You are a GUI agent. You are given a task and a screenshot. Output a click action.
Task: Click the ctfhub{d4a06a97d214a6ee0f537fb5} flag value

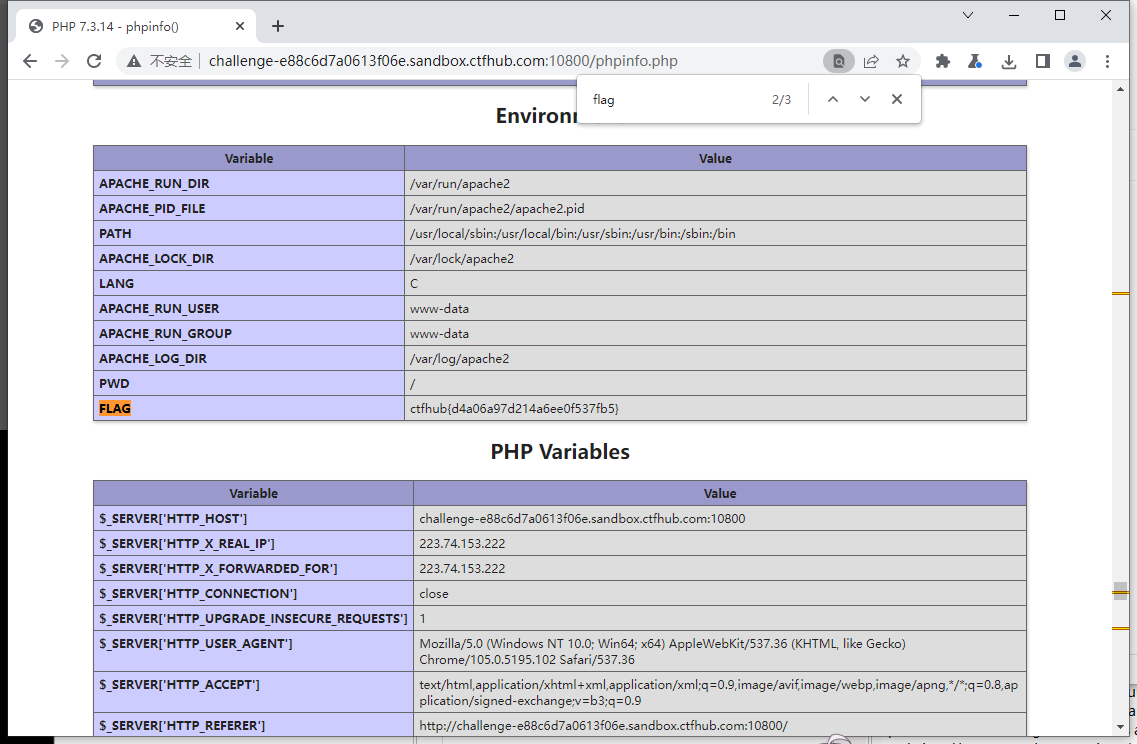pyautogui.click(x=514, y=408)
